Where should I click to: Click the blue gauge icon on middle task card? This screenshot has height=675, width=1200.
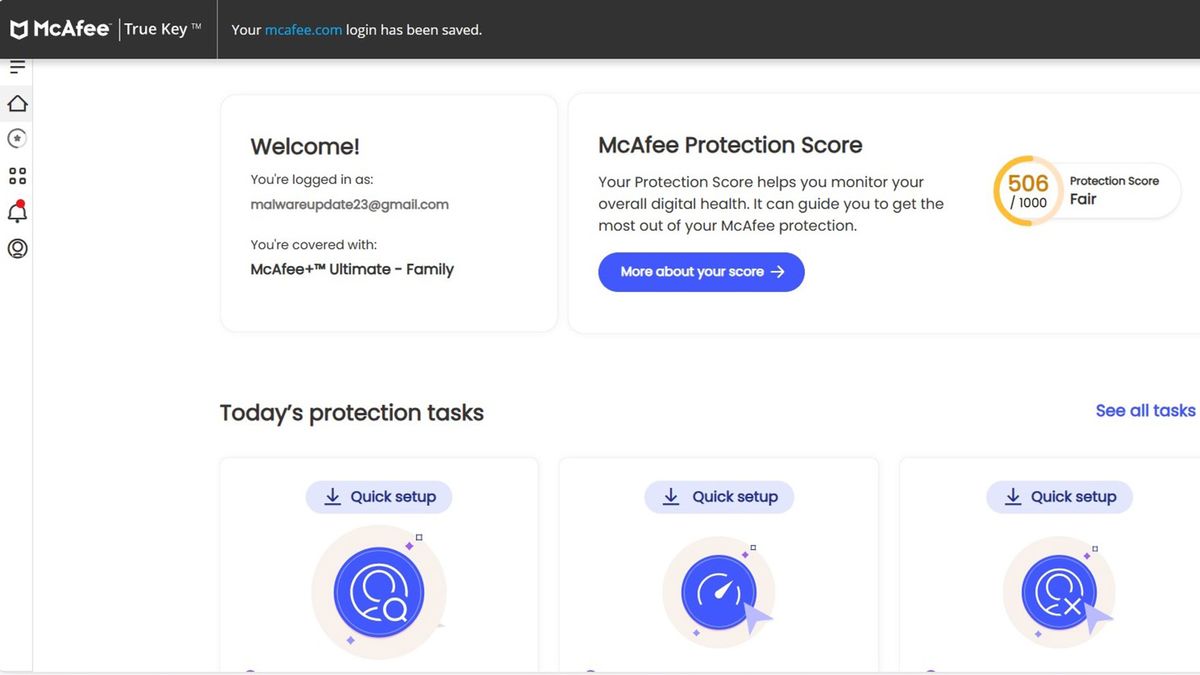718,591
